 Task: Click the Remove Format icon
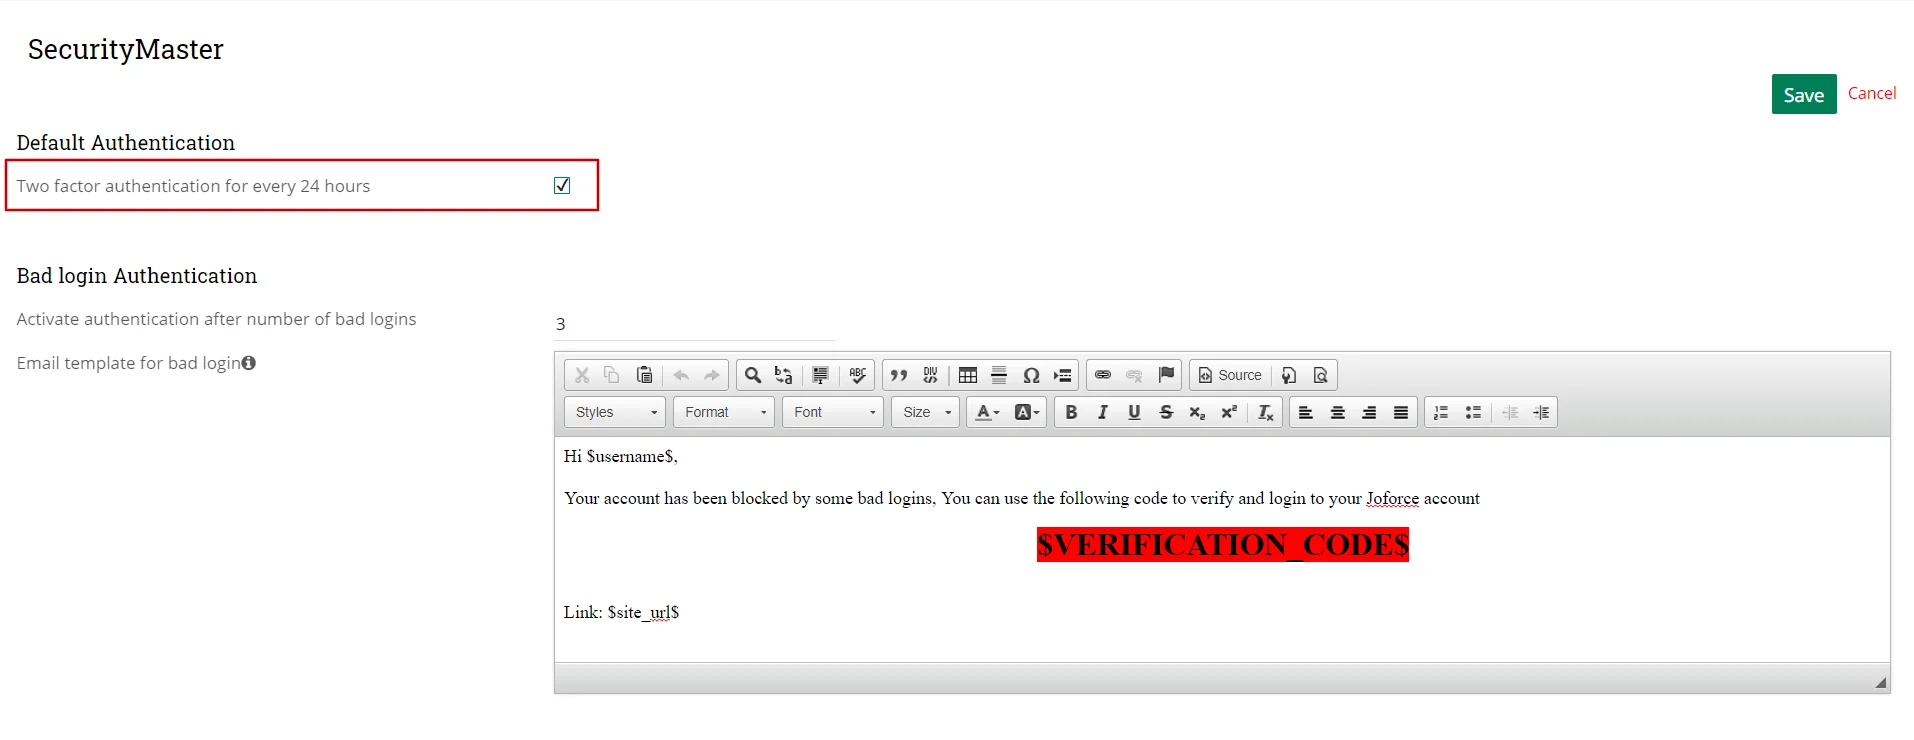(1265, 412)
